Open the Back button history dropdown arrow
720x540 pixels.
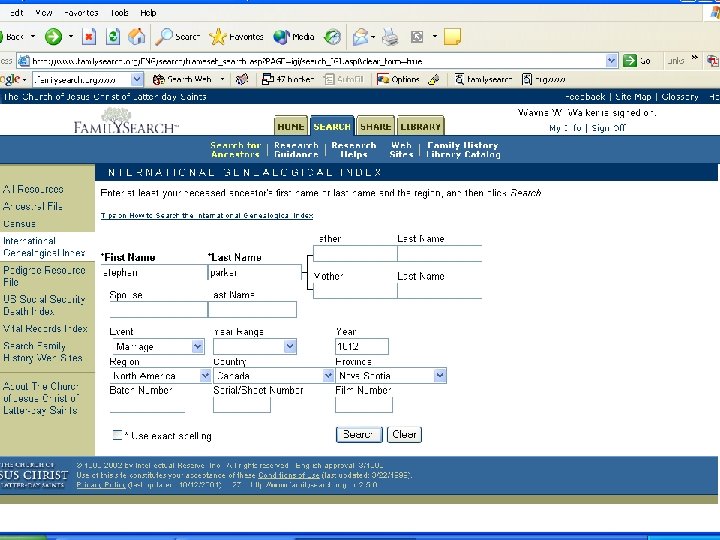(x=33, y=36)
